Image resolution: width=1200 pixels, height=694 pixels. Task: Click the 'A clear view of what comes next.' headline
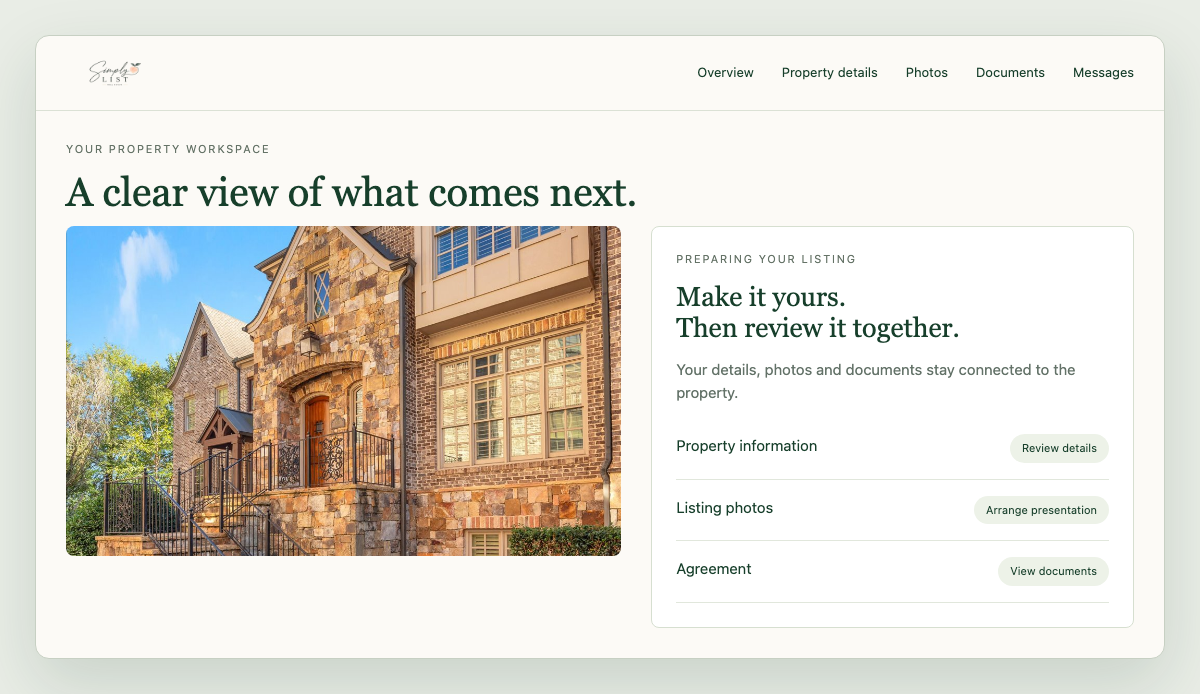pyautogui.click(x=351, y=192)
